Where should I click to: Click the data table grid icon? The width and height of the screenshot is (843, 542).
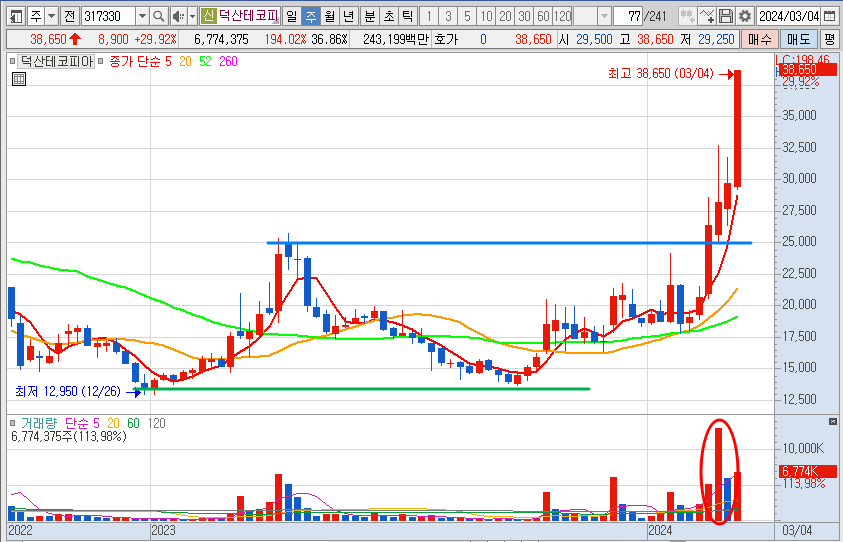(19, 79)
